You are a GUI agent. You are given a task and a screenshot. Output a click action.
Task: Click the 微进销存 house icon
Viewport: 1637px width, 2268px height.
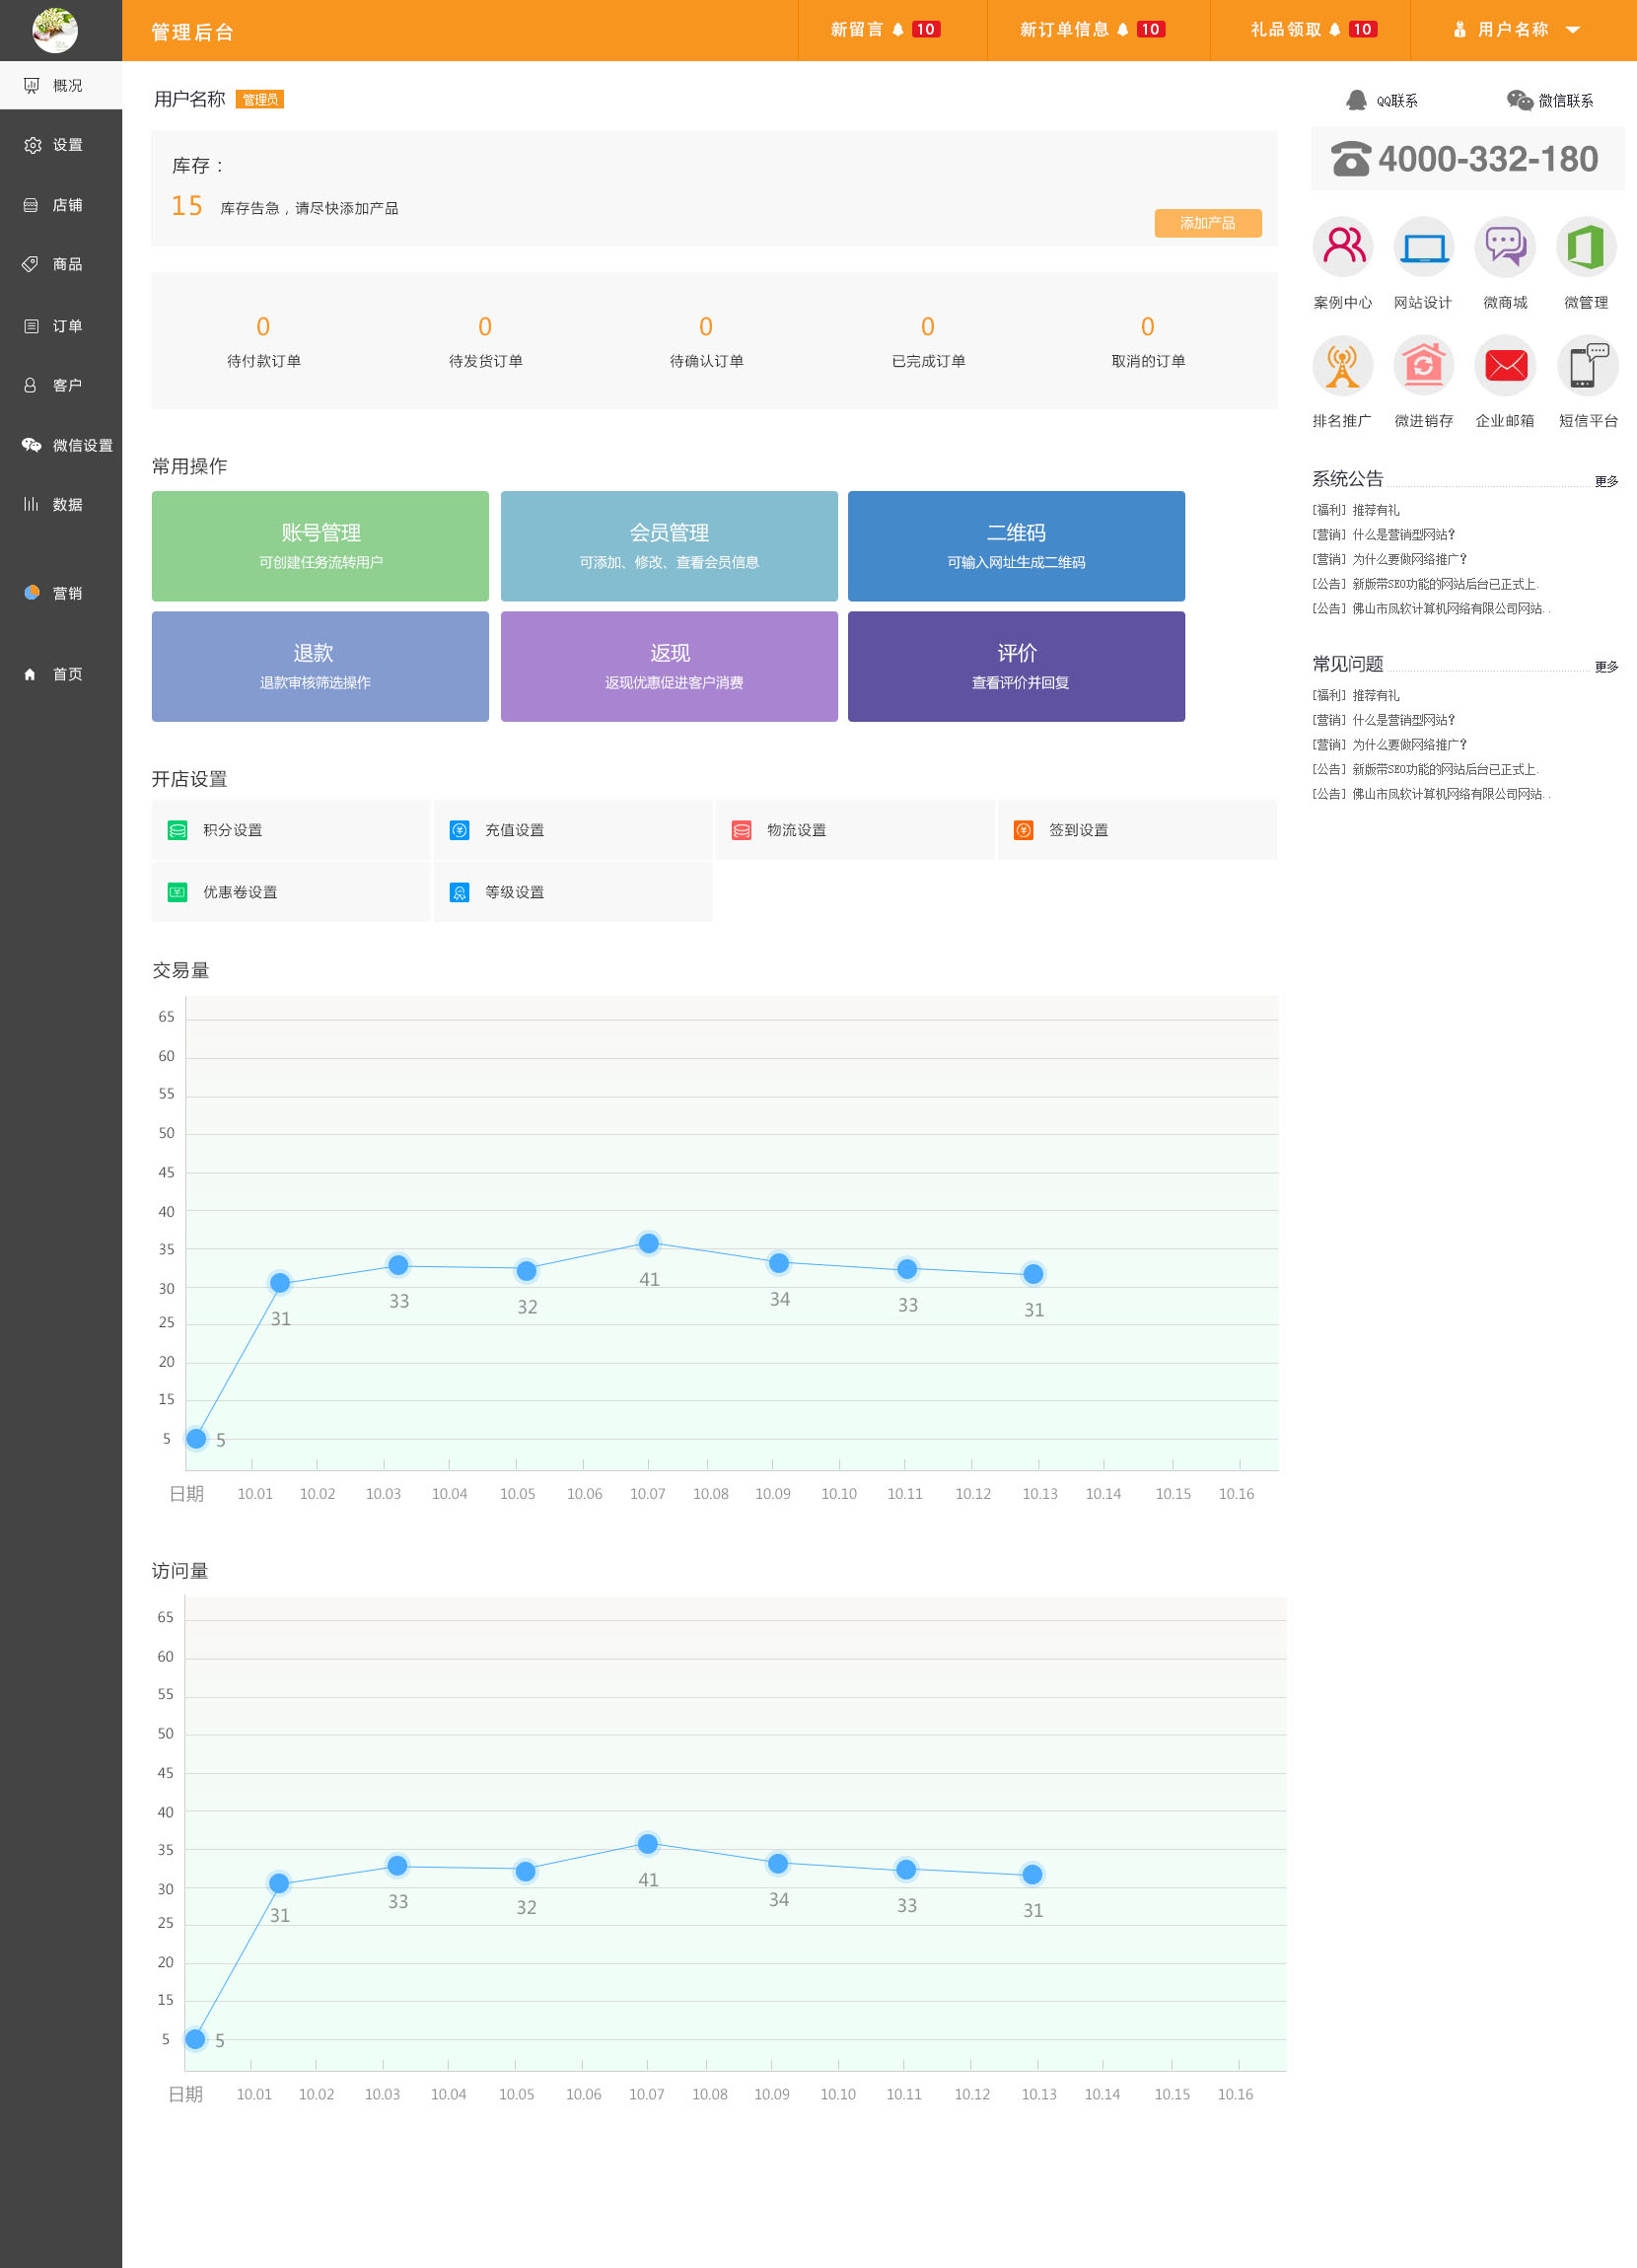[1422, 366]
